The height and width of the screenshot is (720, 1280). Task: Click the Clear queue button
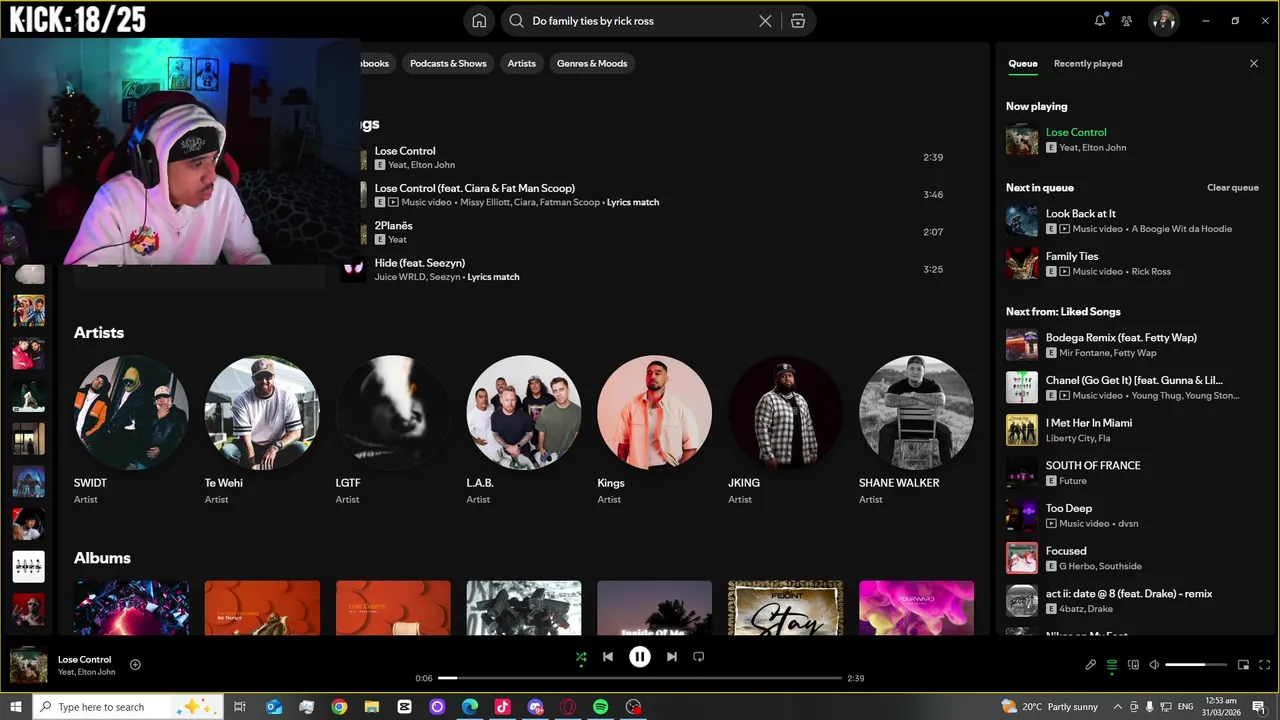(x=1233, y=188)
